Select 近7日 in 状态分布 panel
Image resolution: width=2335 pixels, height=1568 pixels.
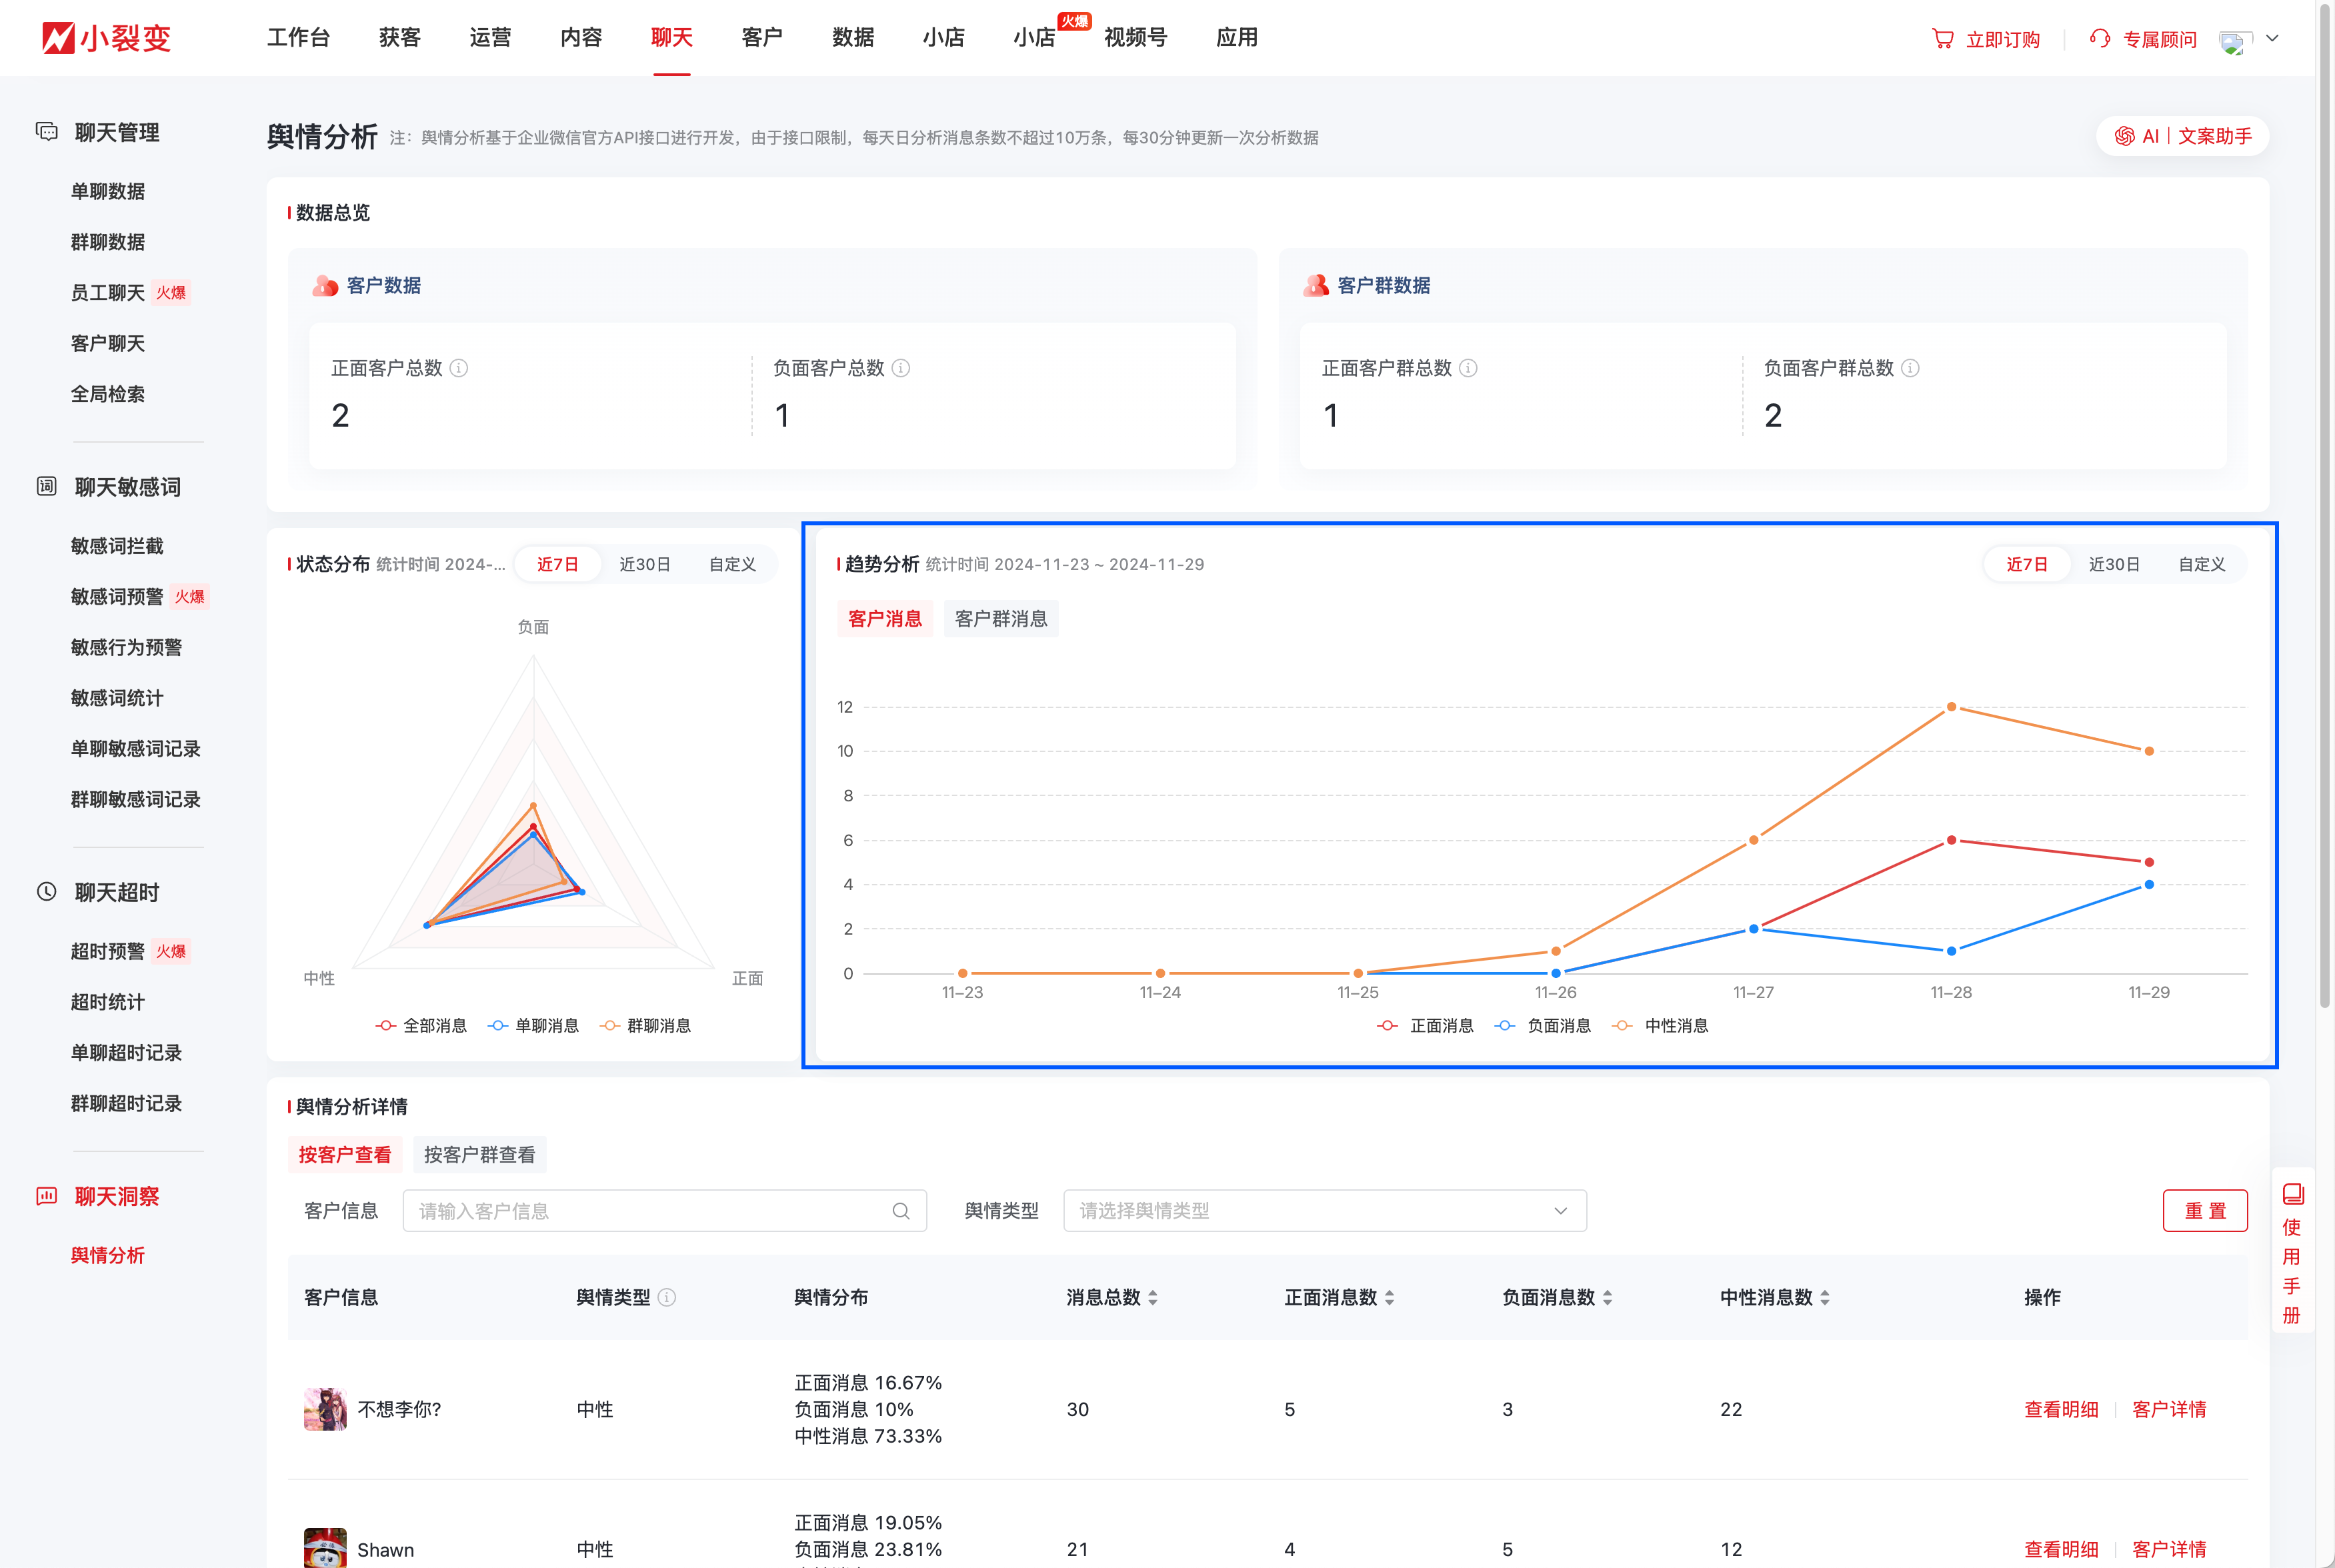pyautogui.click(x=558, y=564)
